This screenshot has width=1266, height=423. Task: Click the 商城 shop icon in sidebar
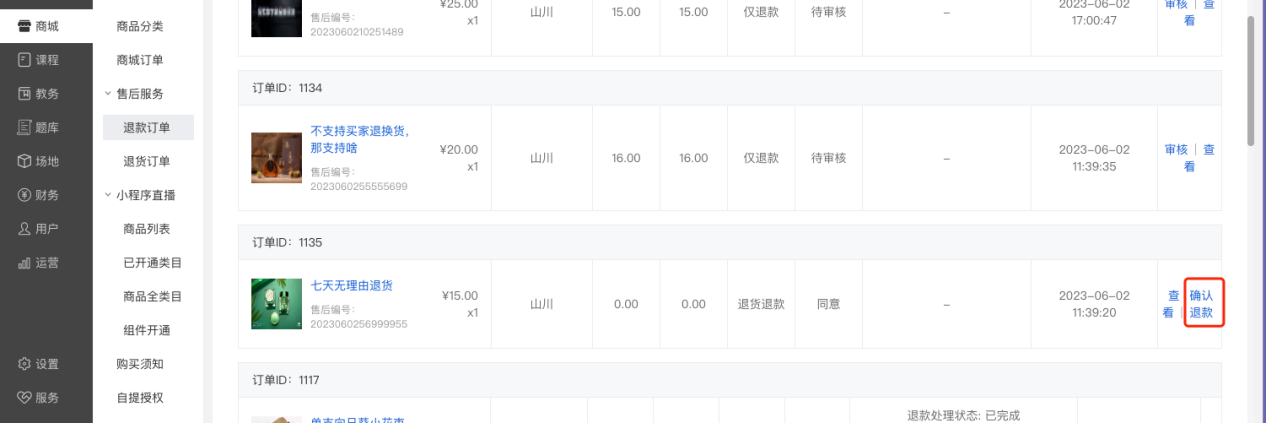point(24,26)
